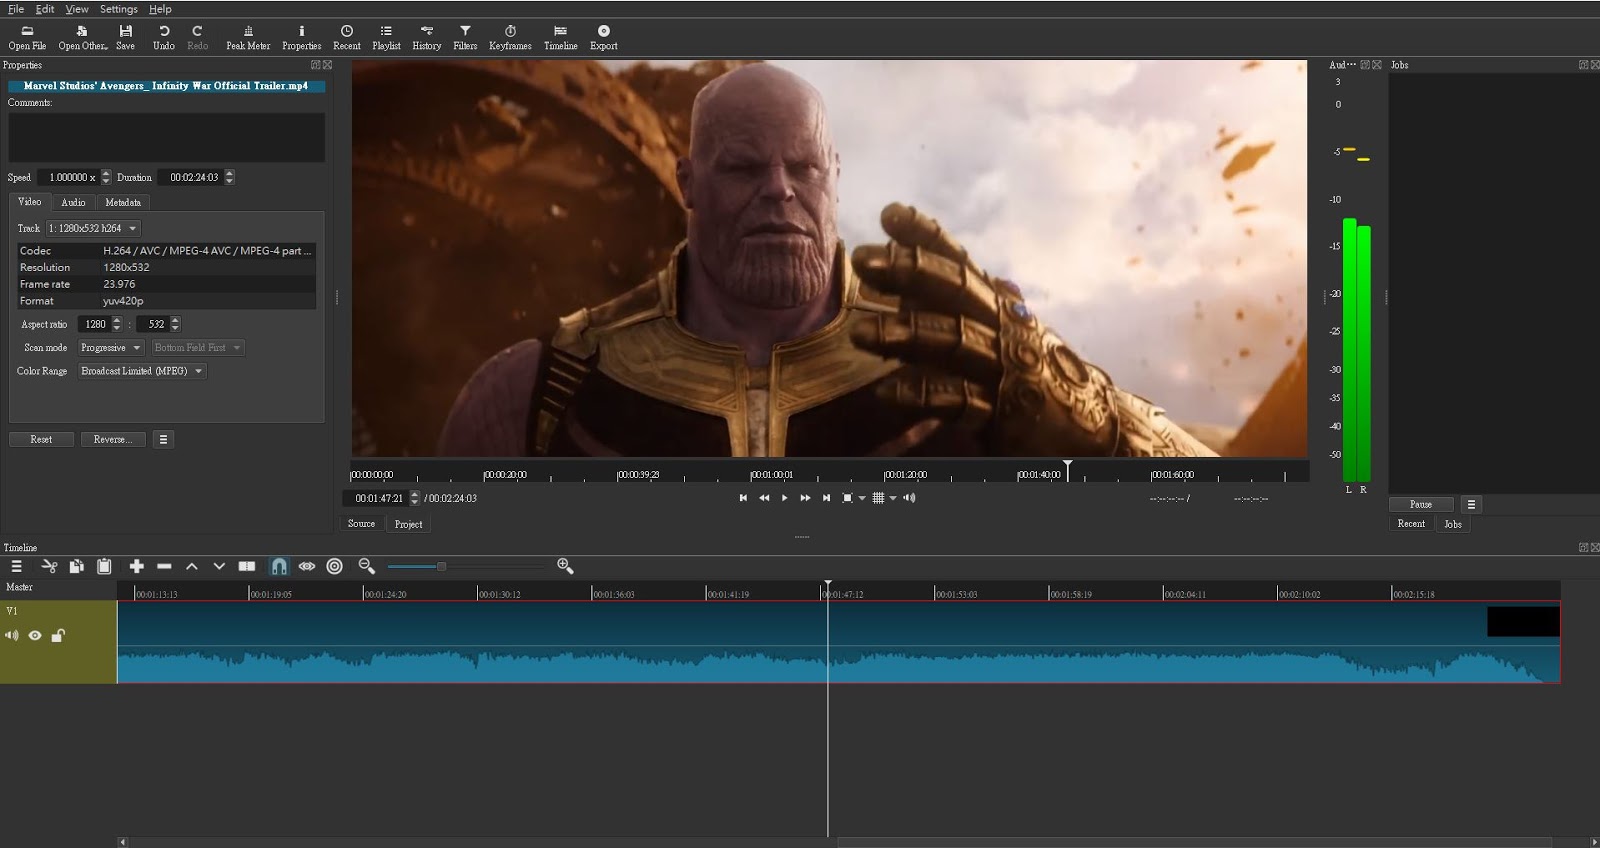Expand the Scan mode Progressive dropdown
Screen dimensions: 1600x848
tap(110, 348)
